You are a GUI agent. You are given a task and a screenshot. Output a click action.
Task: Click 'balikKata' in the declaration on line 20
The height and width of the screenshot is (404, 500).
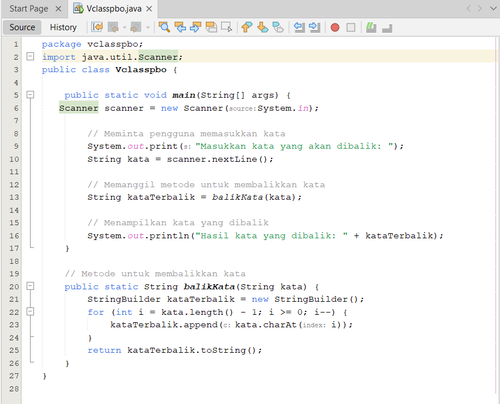click(209, 287)
